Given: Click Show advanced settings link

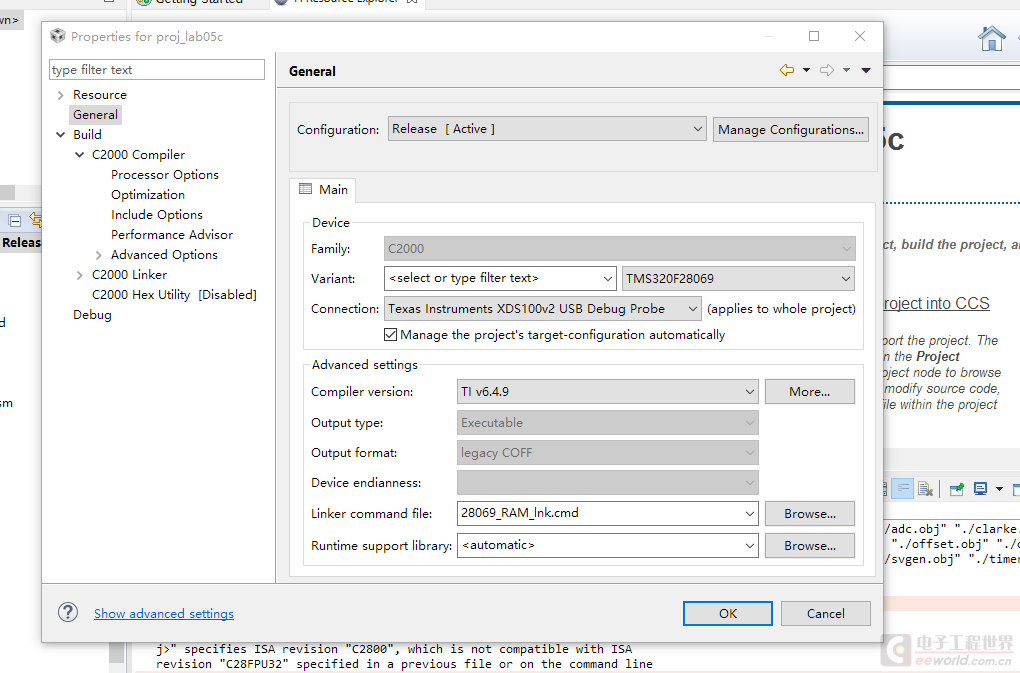Looking at the screenshot, I should pyautogui.click(x=164, y=613).
